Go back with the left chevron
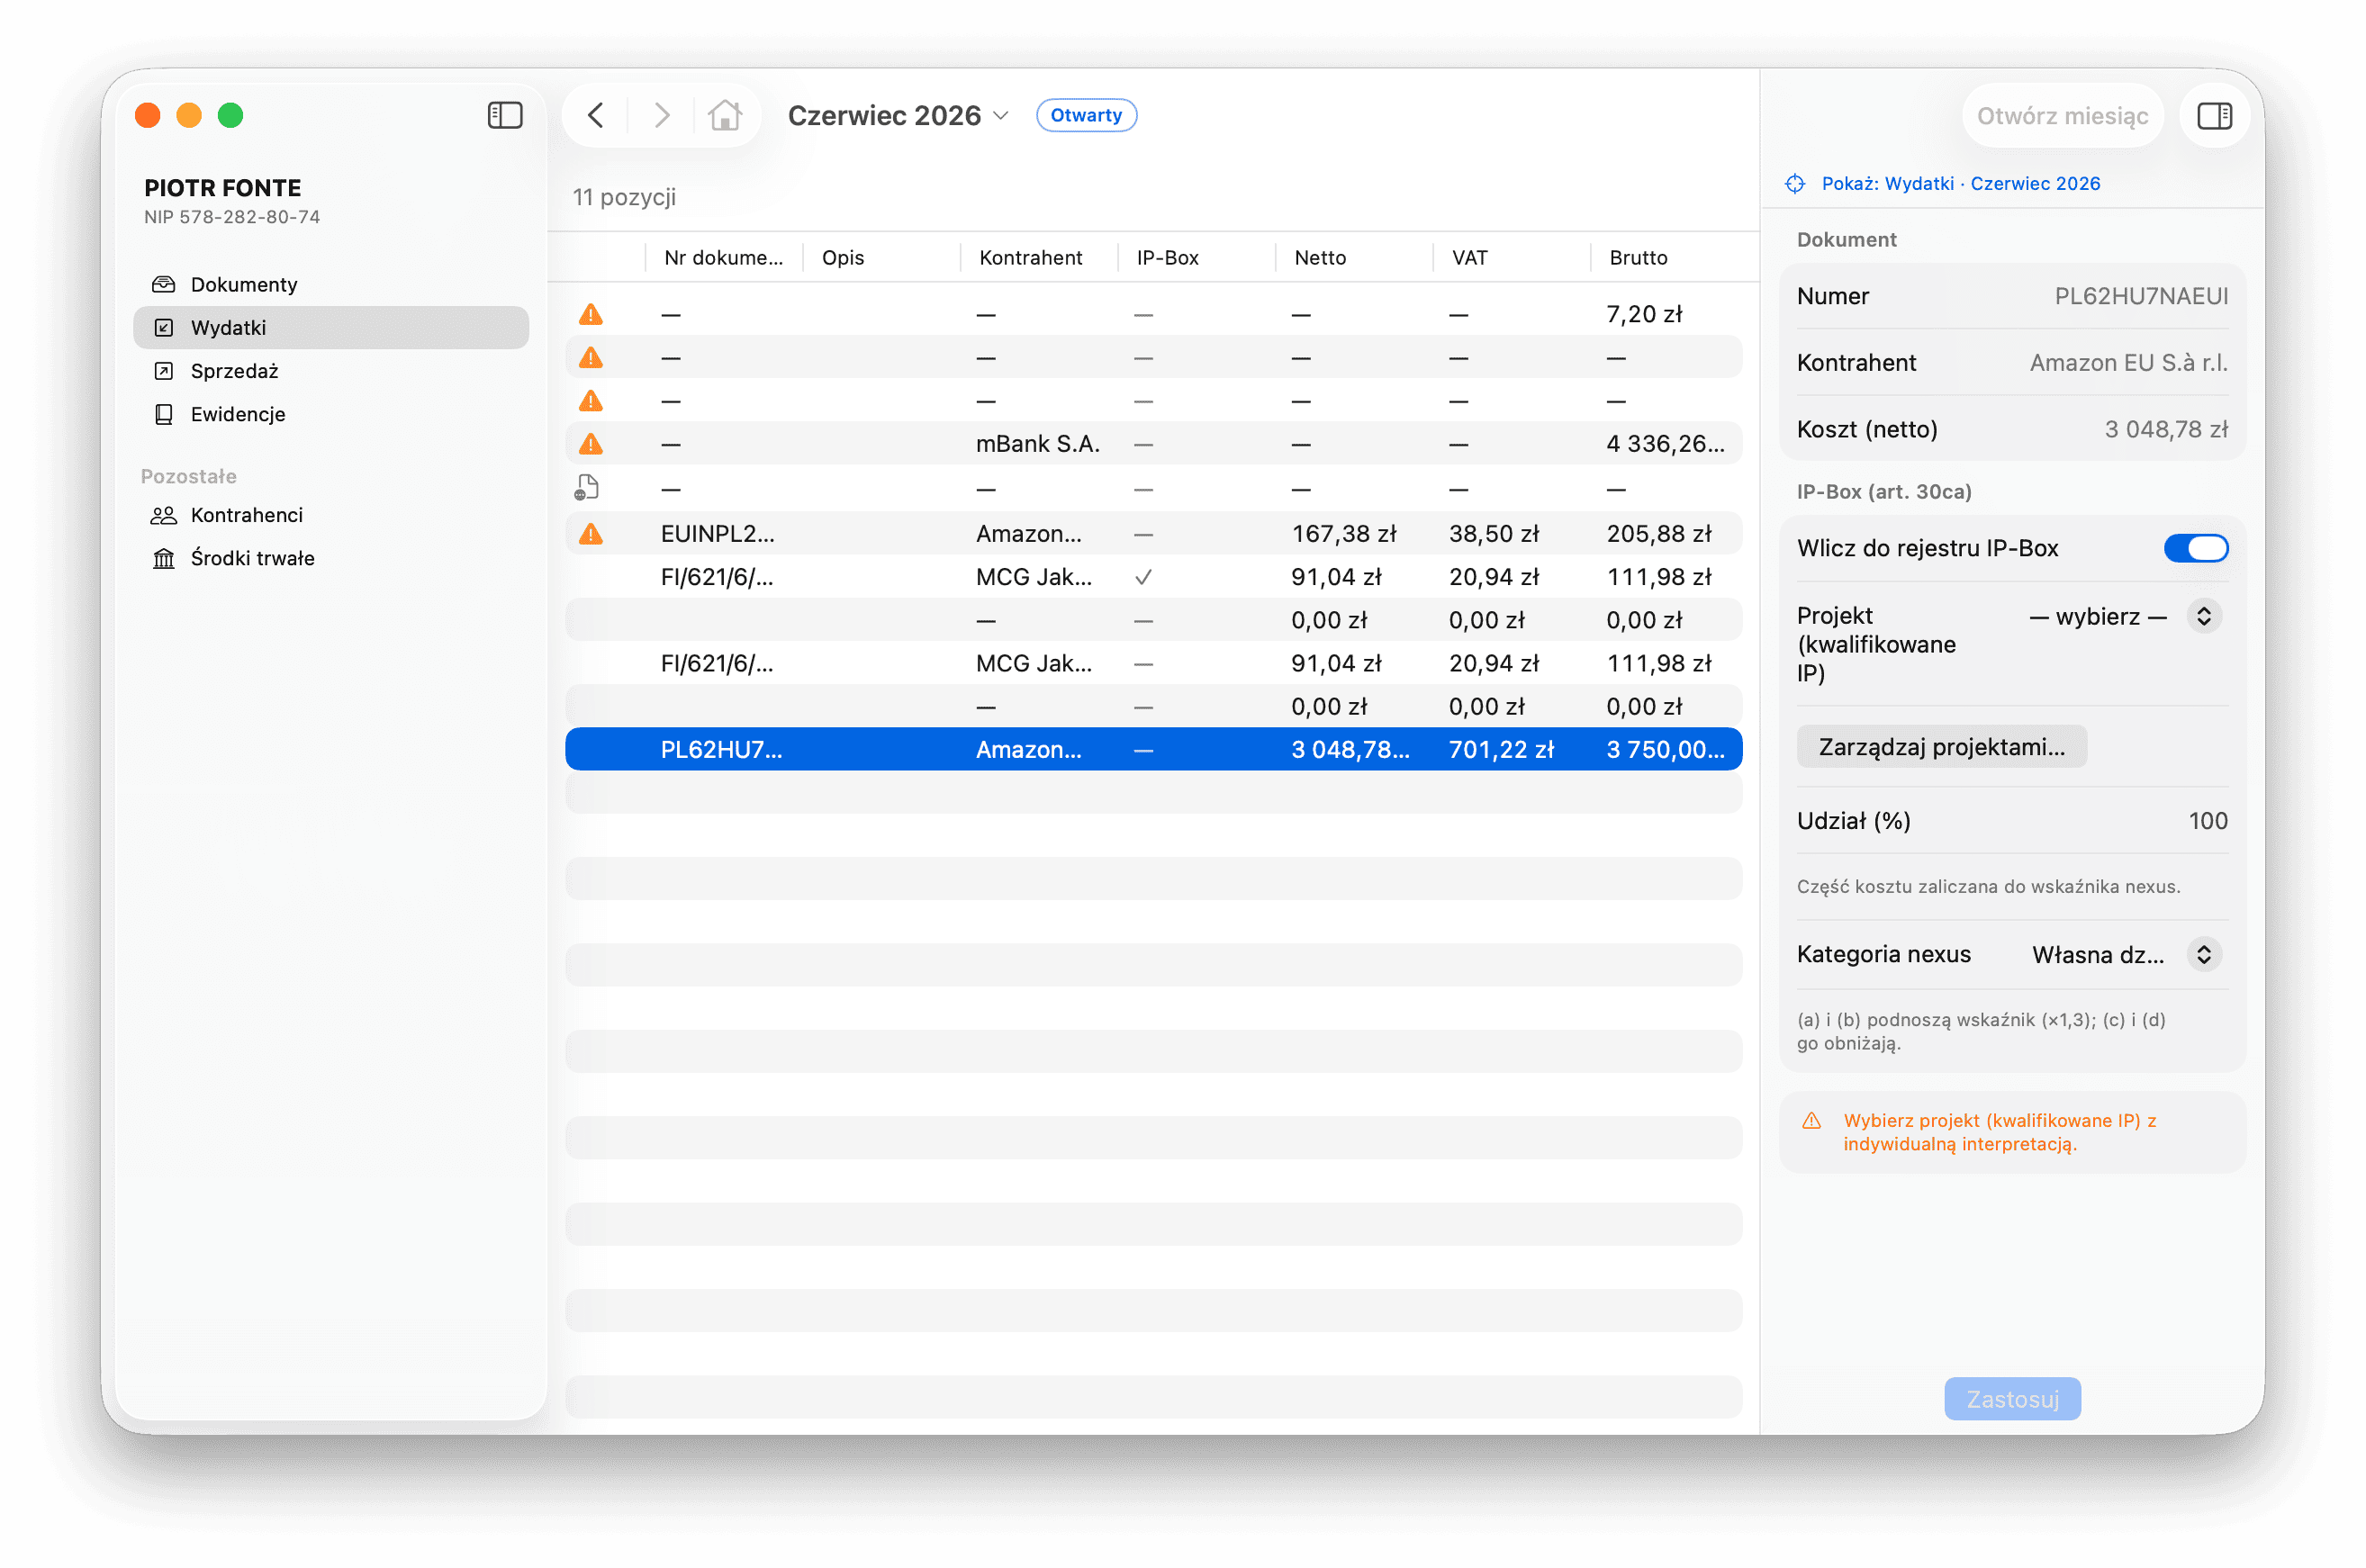This screenshot has height=1568, width=2366. pos(596,115)
